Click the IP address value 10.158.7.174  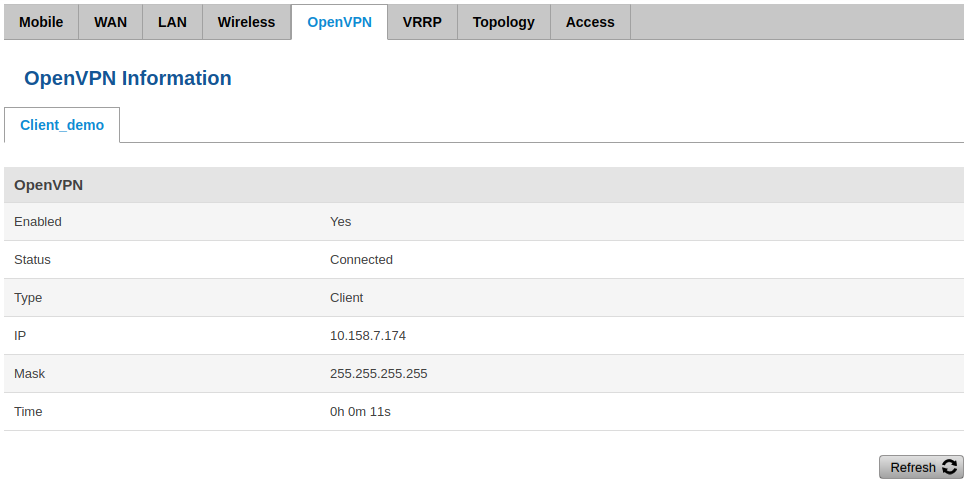[x=368, y=336]
